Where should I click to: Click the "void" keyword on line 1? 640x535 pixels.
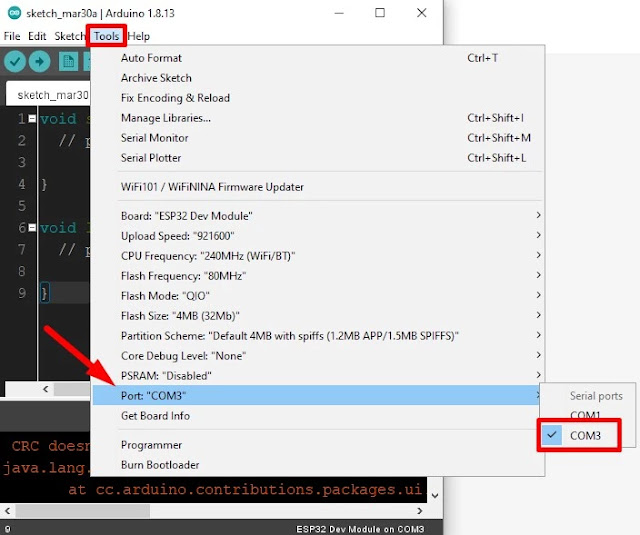pyautogui.click(x=58, y=119)
